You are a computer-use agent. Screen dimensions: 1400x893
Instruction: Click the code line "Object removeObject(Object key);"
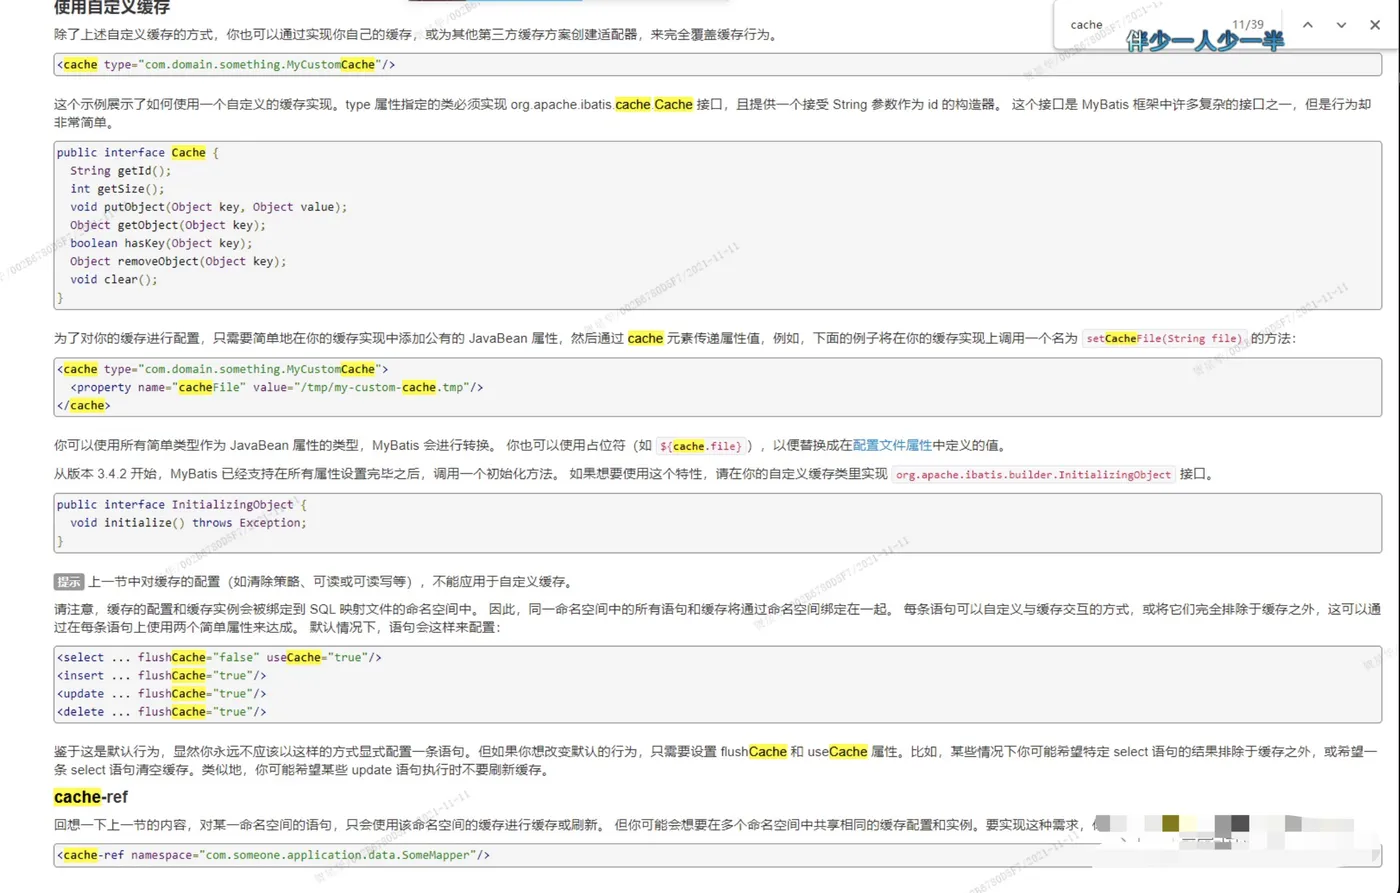coord(178,261)
